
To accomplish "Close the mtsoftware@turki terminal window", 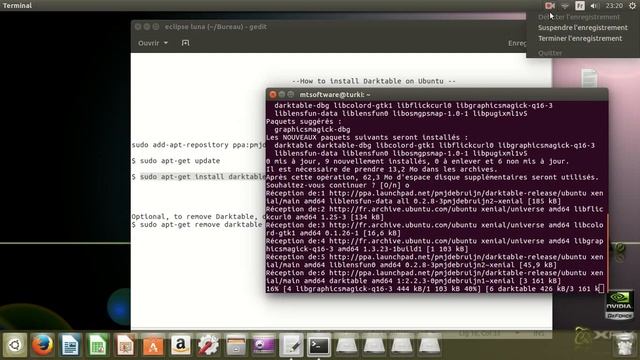I will [273, 94].
